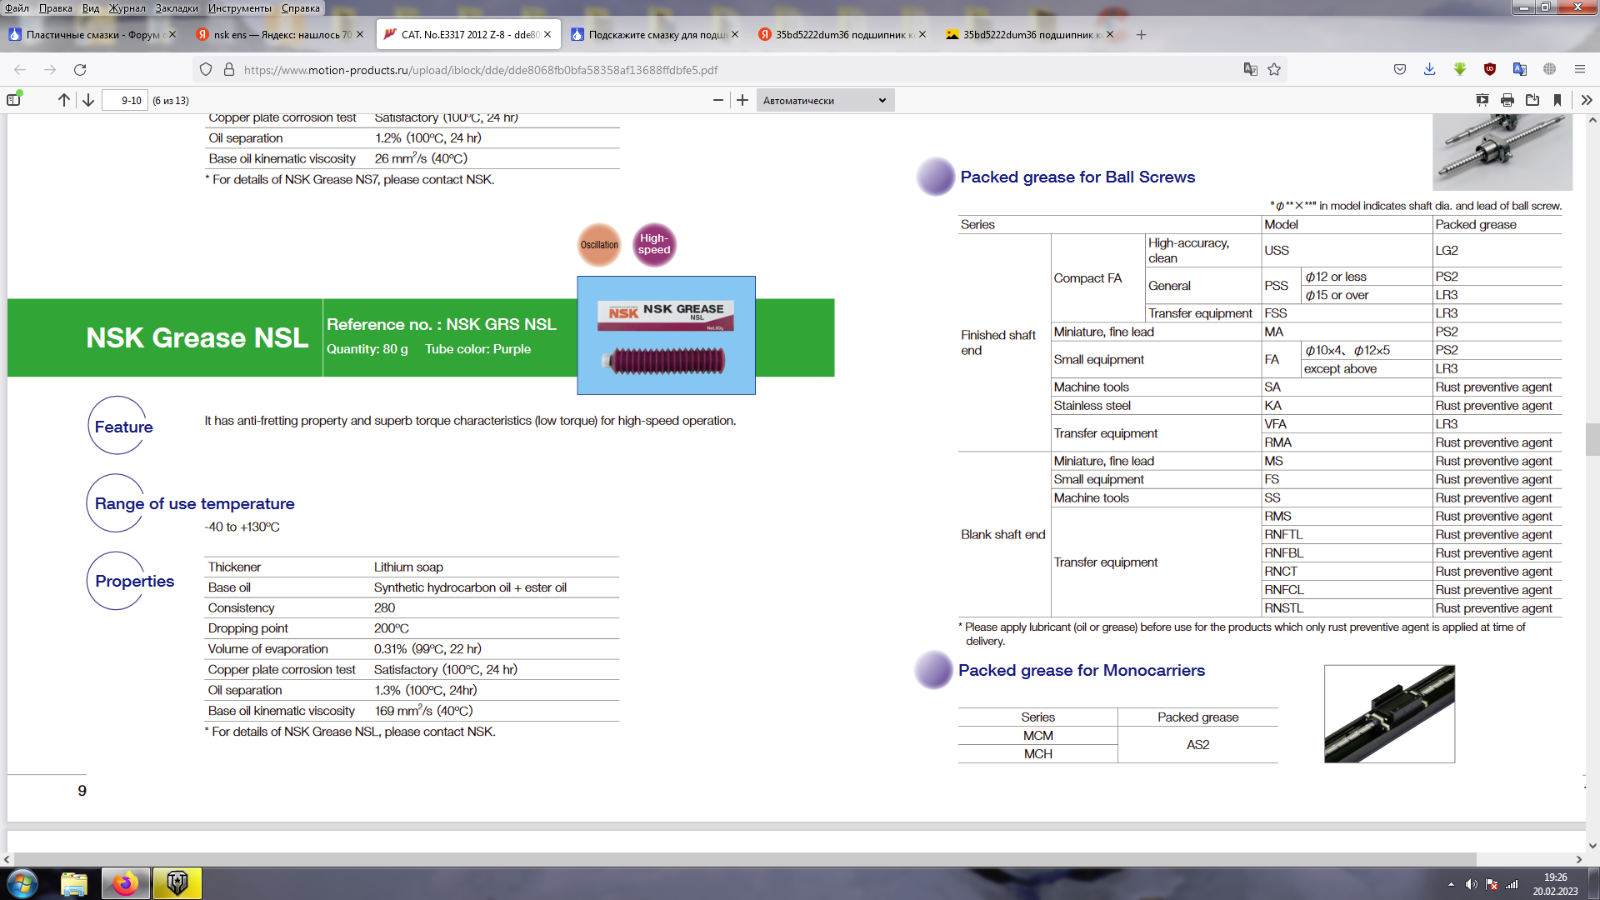Image resolution: width=1600 pixels, height=900 pixels.
Task: Save page to Pocket
Action: 1400,69
